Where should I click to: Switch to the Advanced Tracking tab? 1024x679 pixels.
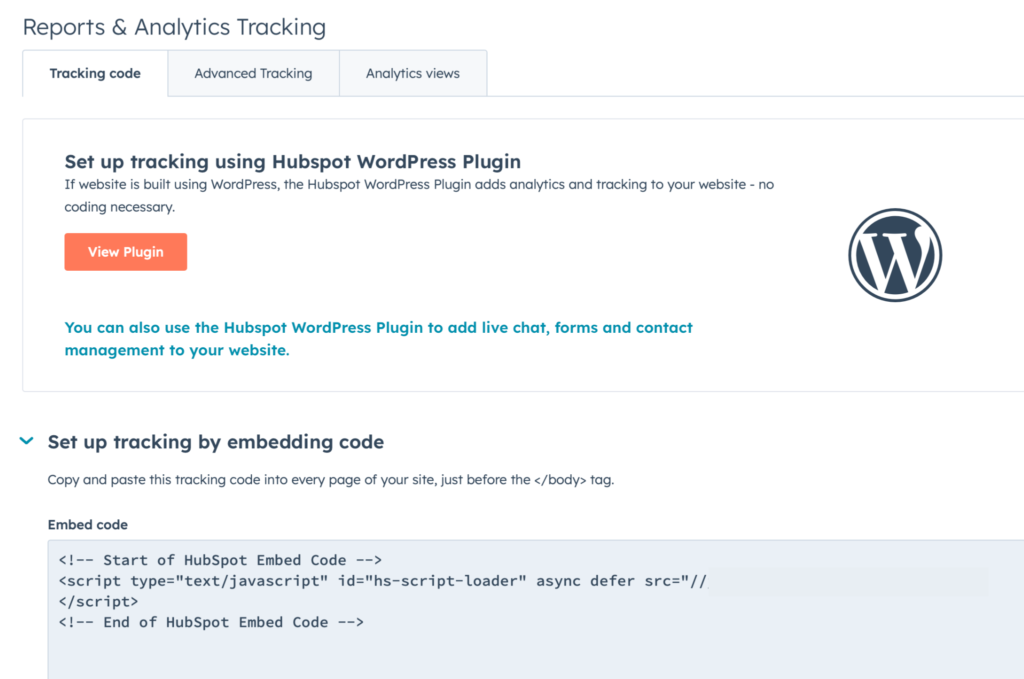click(x=253, y=73)
